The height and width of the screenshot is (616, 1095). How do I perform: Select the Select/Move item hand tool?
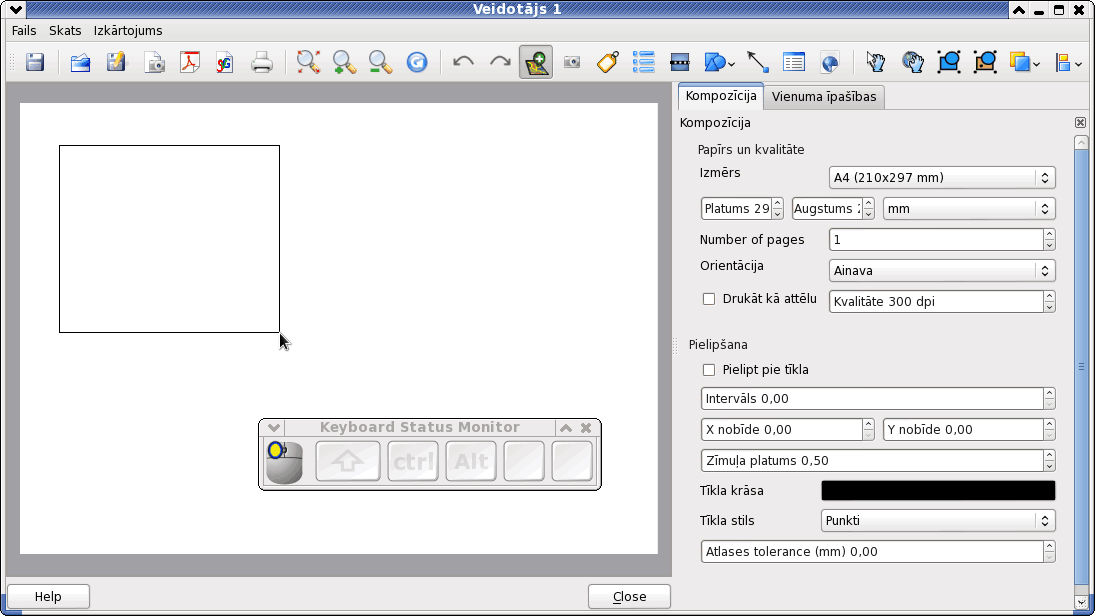coord(876,62)
